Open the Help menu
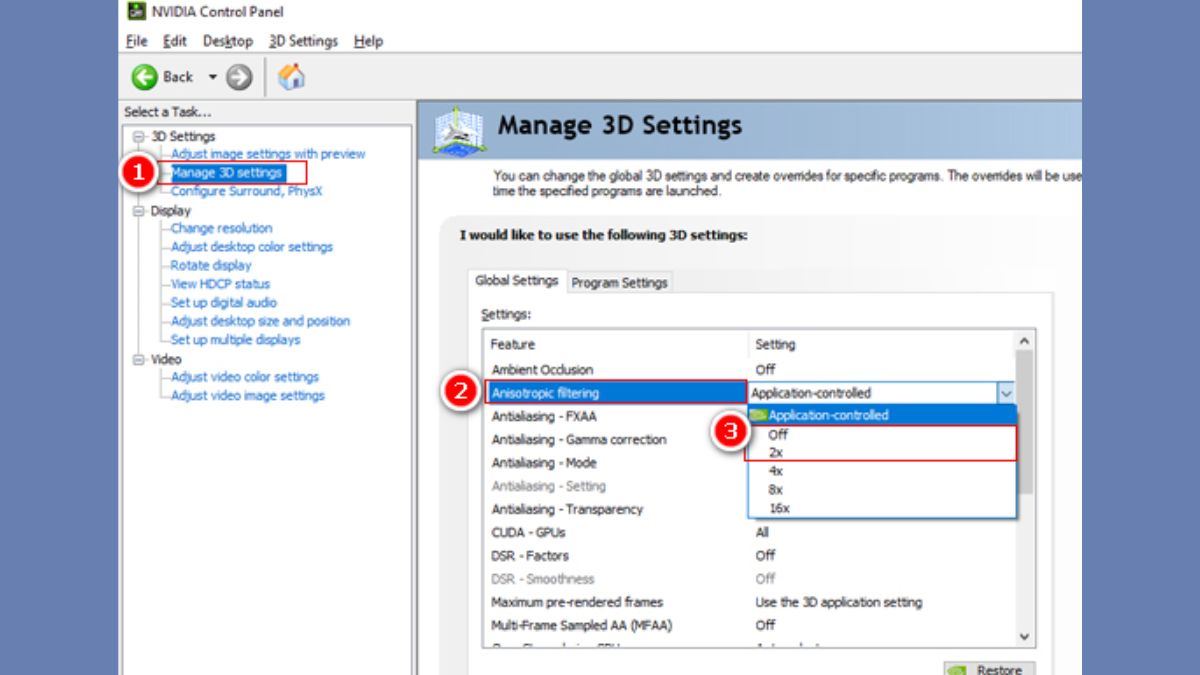 click(x=369, y=41)
